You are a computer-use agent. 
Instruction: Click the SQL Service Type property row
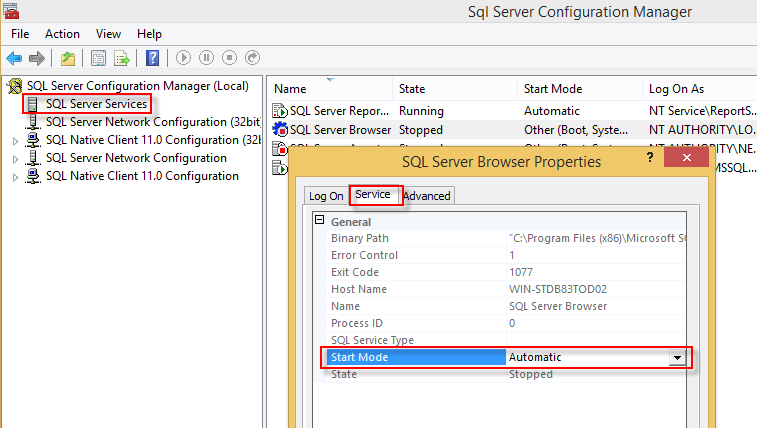tap(506, 340)
